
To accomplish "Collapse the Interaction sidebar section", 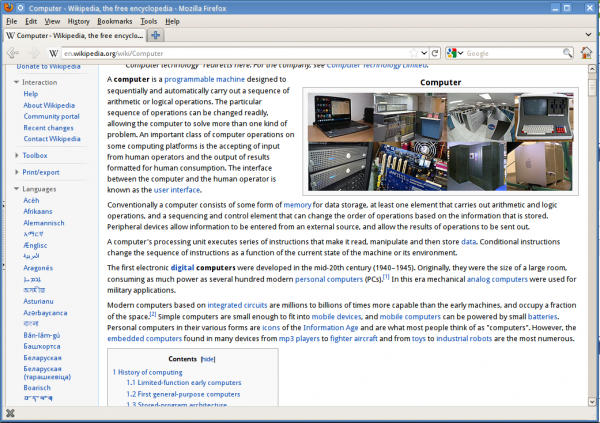I will click(16, 82).
